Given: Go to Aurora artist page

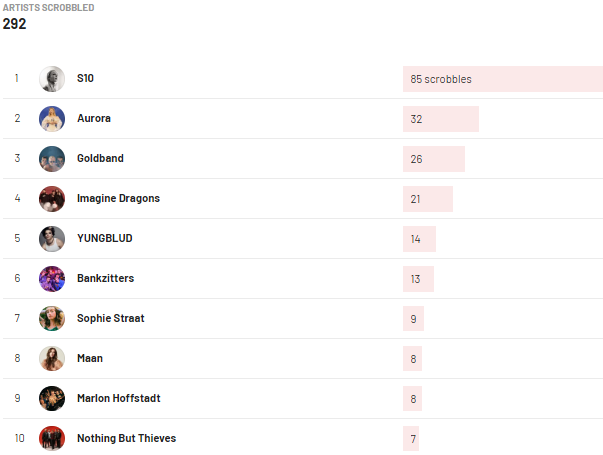Looking at the screenshot, I should pos(94,118).
